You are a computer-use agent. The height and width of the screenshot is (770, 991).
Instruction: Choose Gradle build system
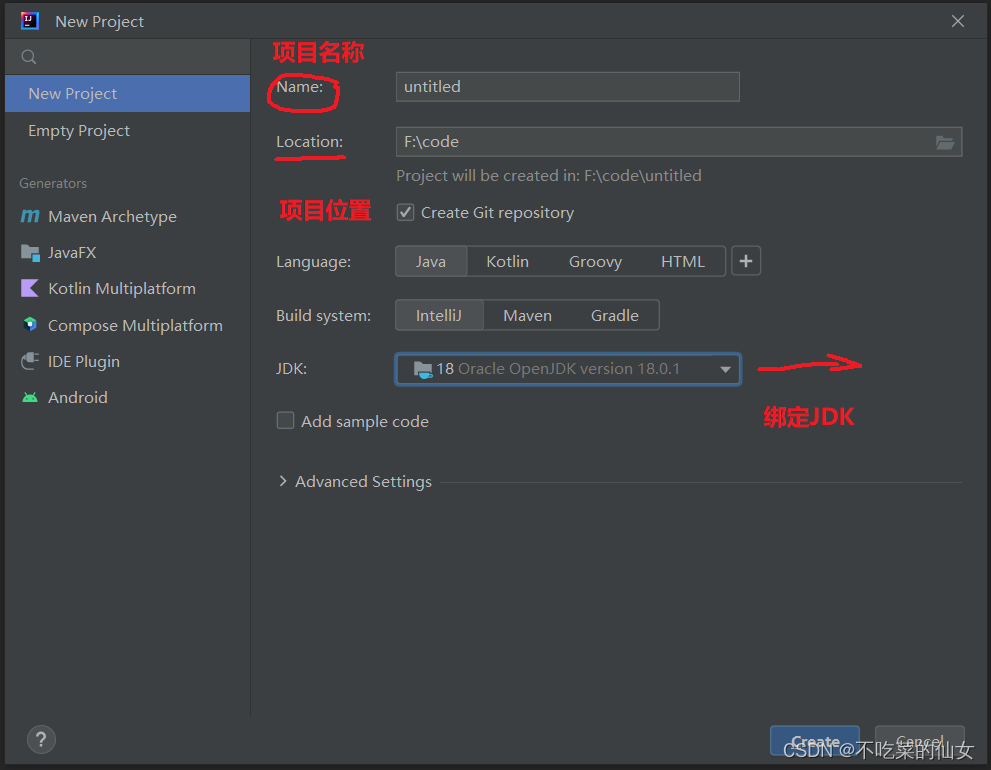(614, 315)
